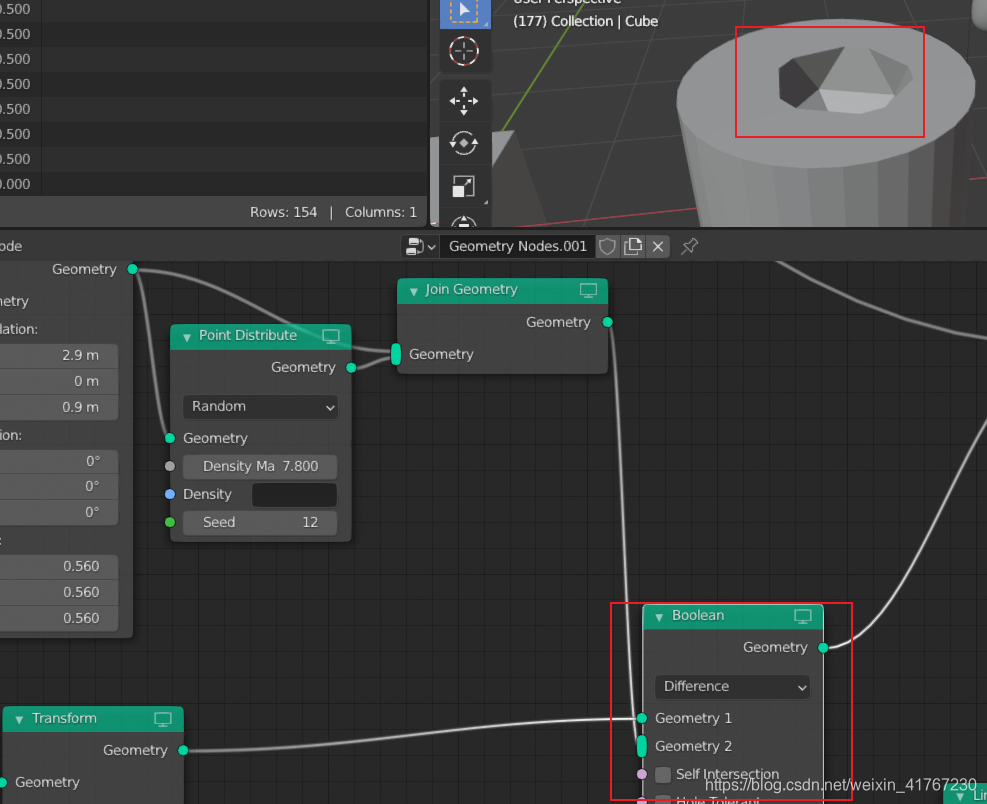Screen dimensions: 987x804
Task: Click the Boolean Geometry output socket
Action: coord(823,647)
